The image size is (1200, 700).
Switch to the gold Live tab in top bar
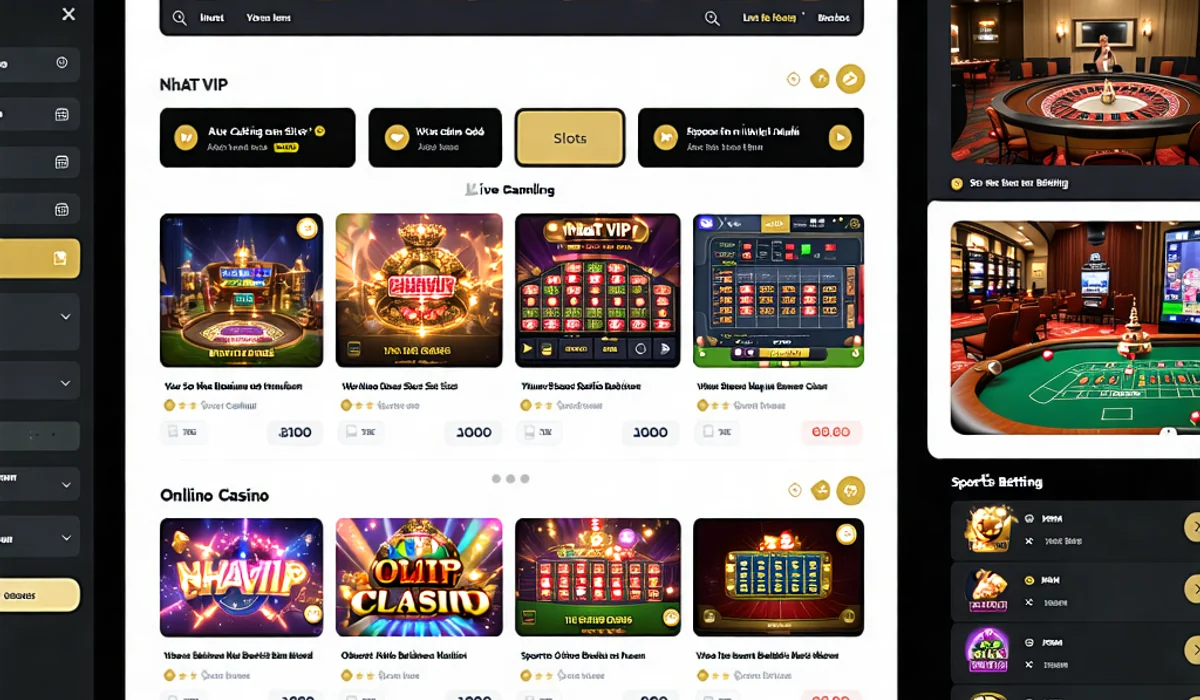(x=769, y=18)
